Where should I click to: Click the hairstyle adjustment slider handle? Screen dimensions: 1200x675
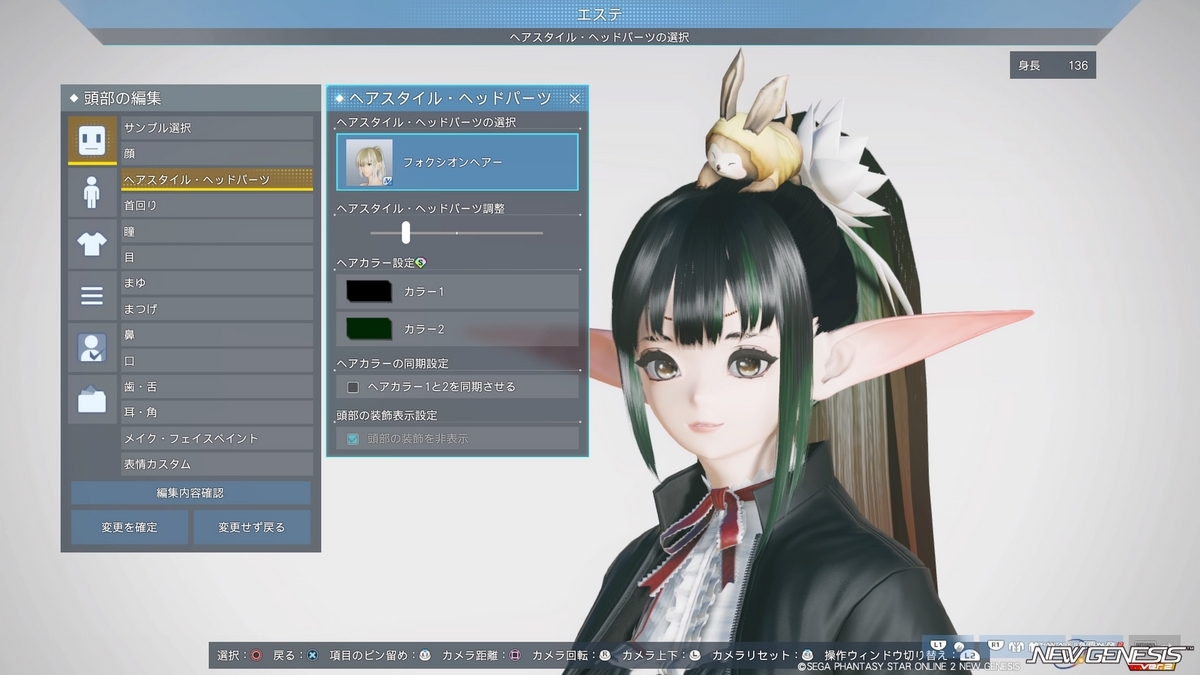pos(405,232)
